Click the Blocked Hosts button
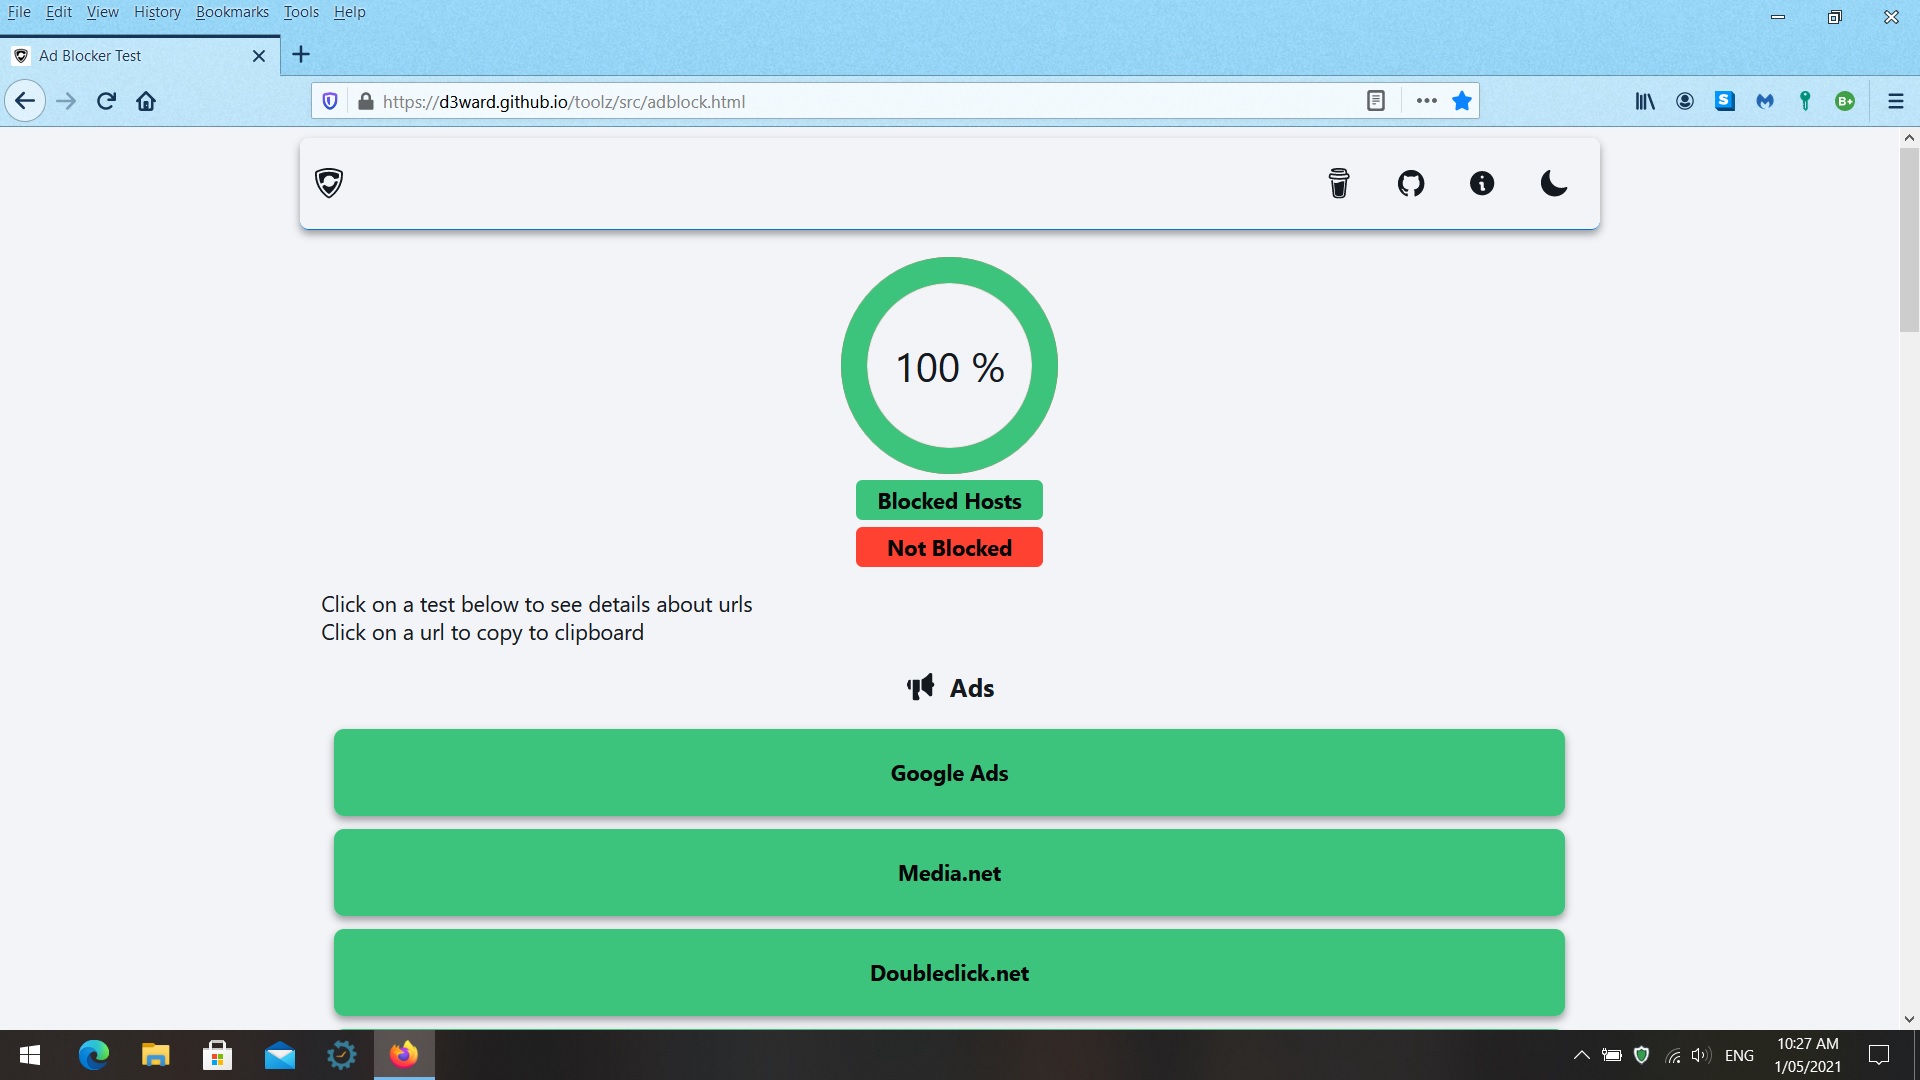The width and height of the screenshot is (1920, 1080). point(949,501)
